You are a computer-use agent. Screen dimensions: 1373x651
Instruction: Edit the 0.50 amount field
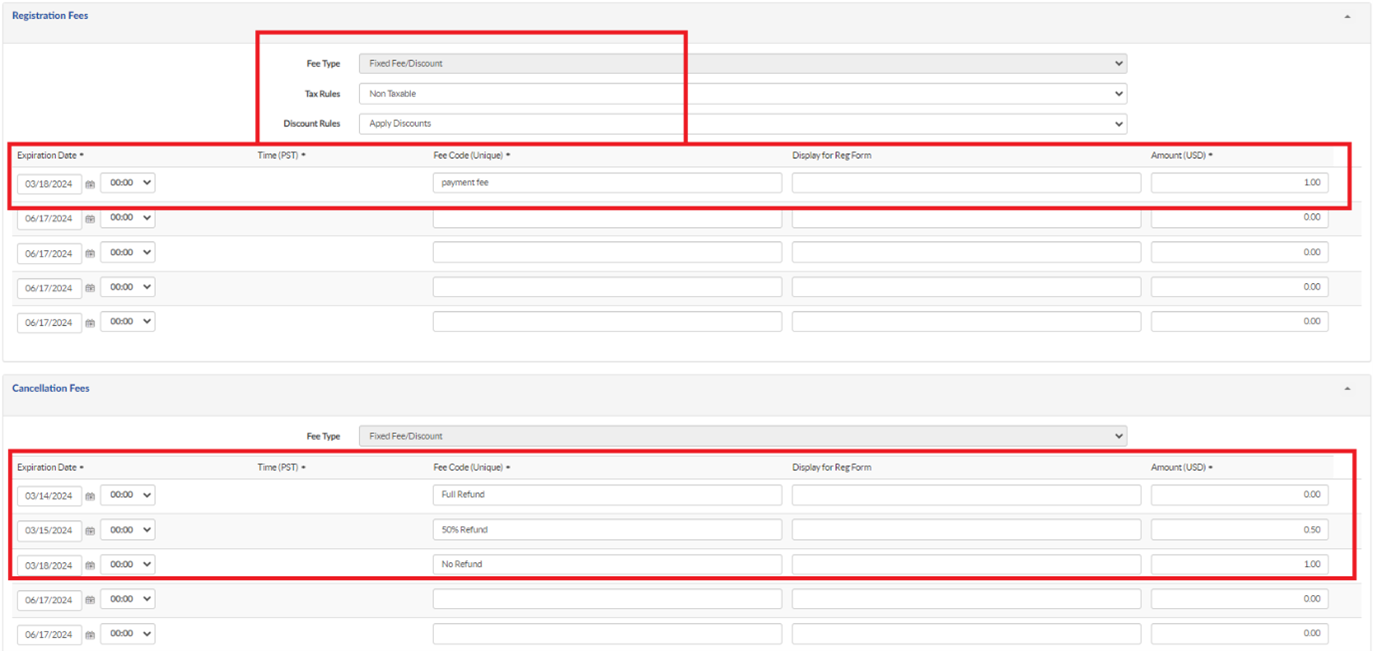pos(1239,529)
